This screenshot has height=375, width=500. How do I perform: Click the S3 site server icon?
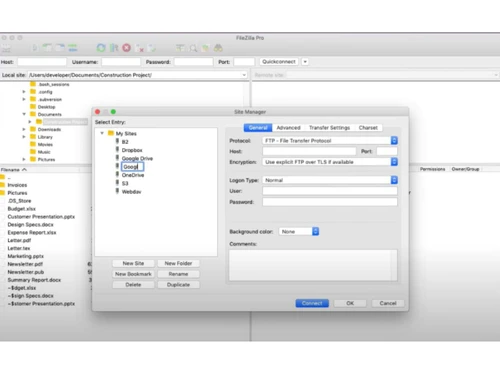tap(117, 183)
